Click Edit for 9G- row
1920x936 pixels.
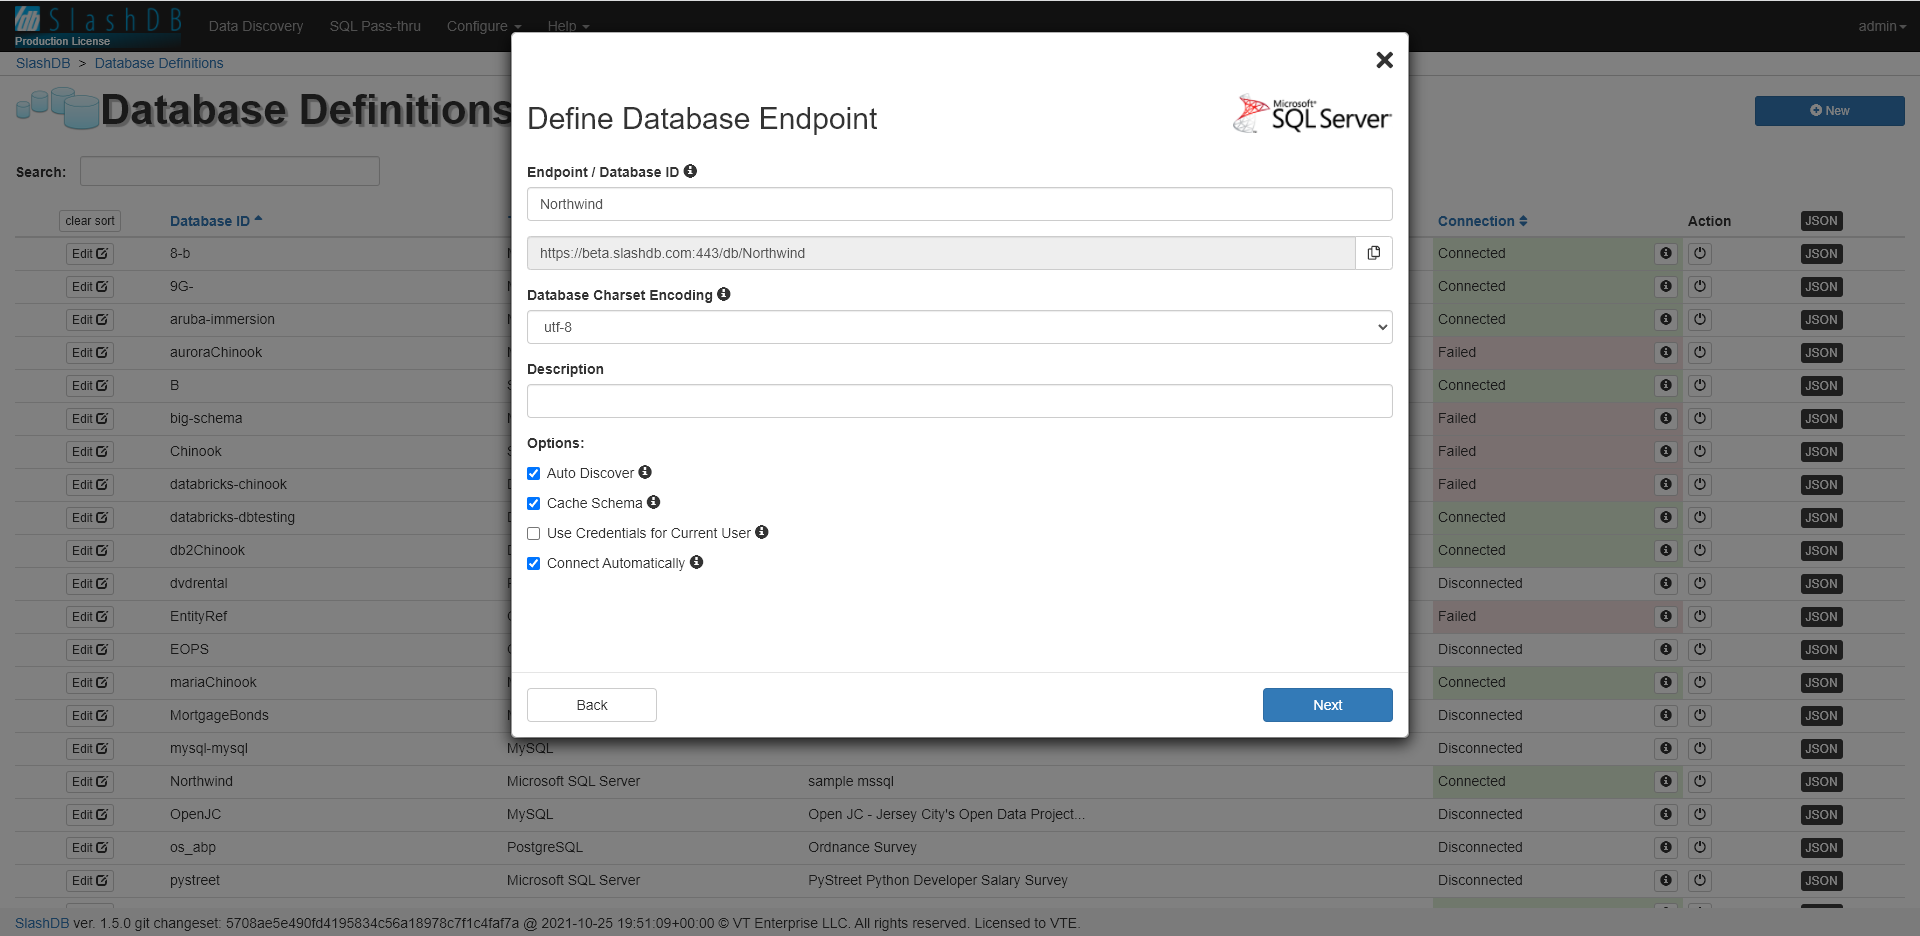pyautogui.click(x=90, y=287)
